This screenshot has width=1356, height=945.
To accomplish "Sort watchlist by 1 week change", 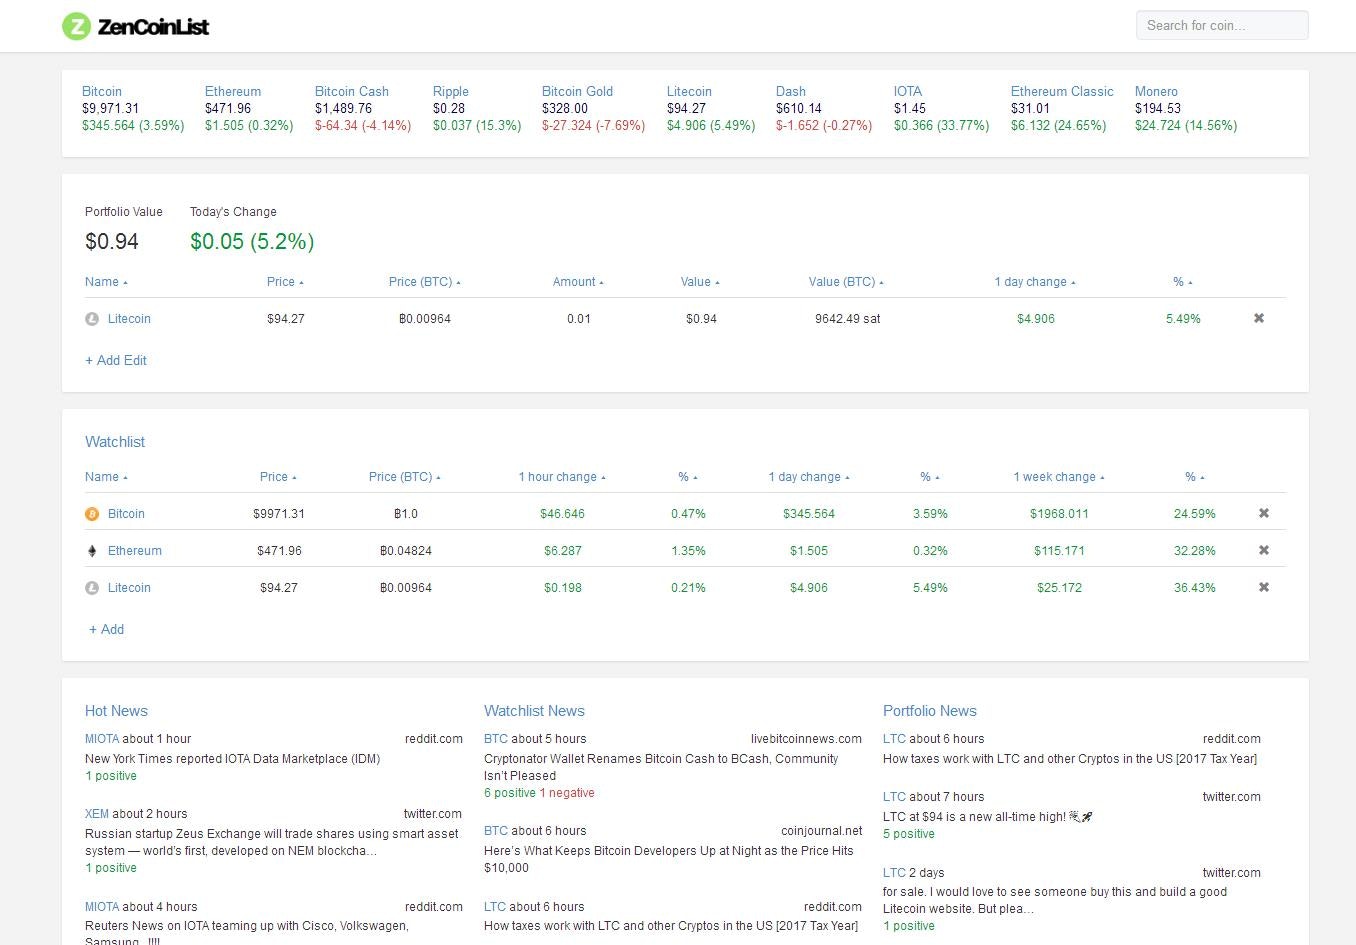I will pyautogui.click(x=1059, y=477).
